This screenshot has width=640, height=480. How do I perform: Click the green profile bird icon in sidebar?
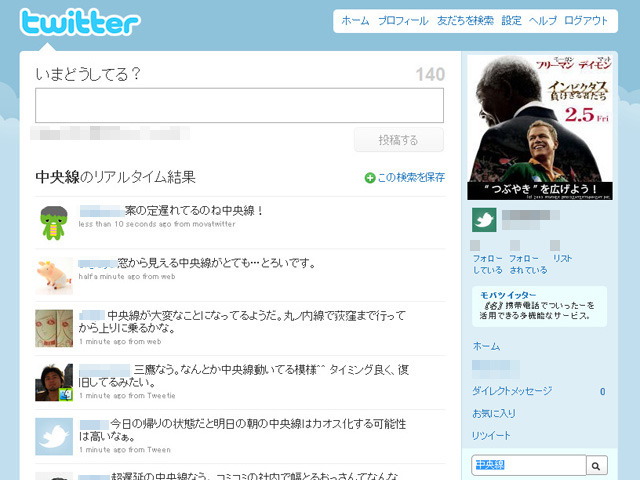click(484, 220)
